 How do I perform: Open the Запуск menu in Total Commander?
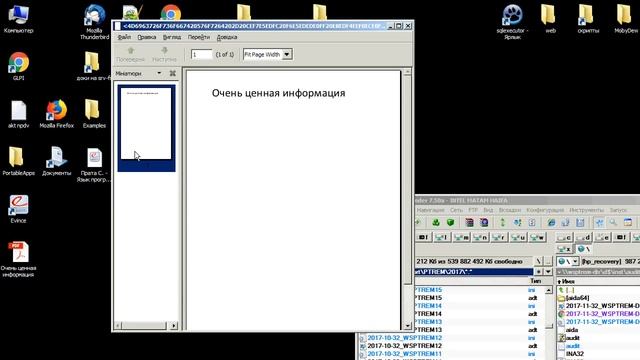pos(618,210)
